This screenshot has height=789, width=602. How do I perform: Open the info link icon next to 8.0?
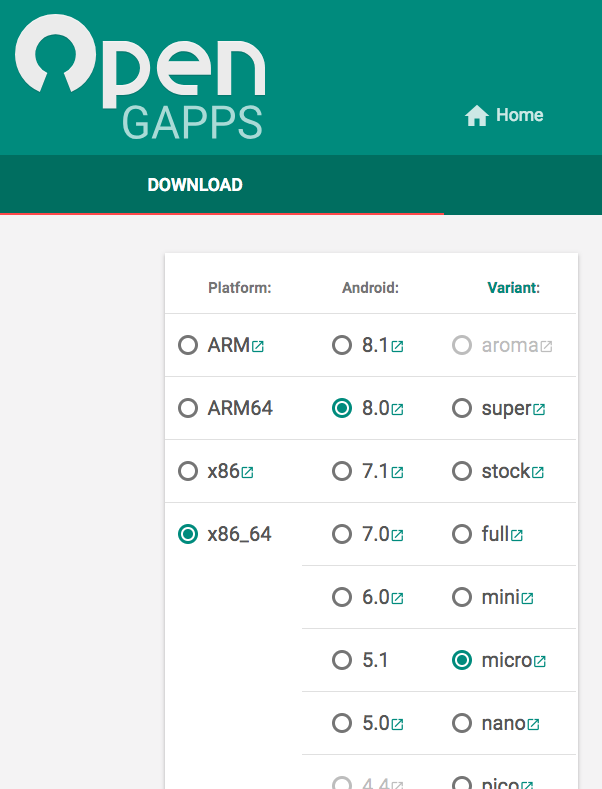[x=397, y=410]
